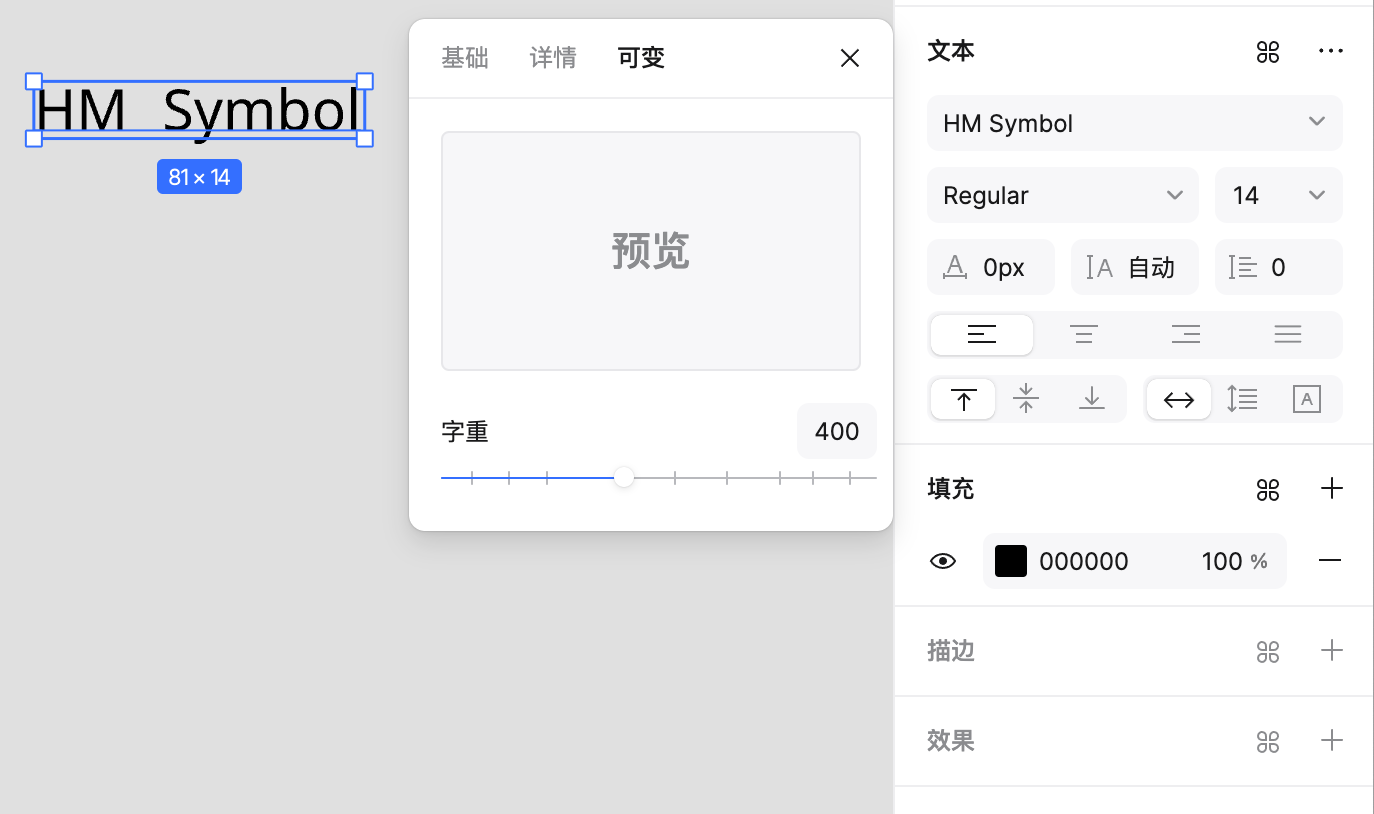Align text left
Image resolution: width=1374 pixels, height=814 pixels.
pyautogui.click(x=982, y=335)
